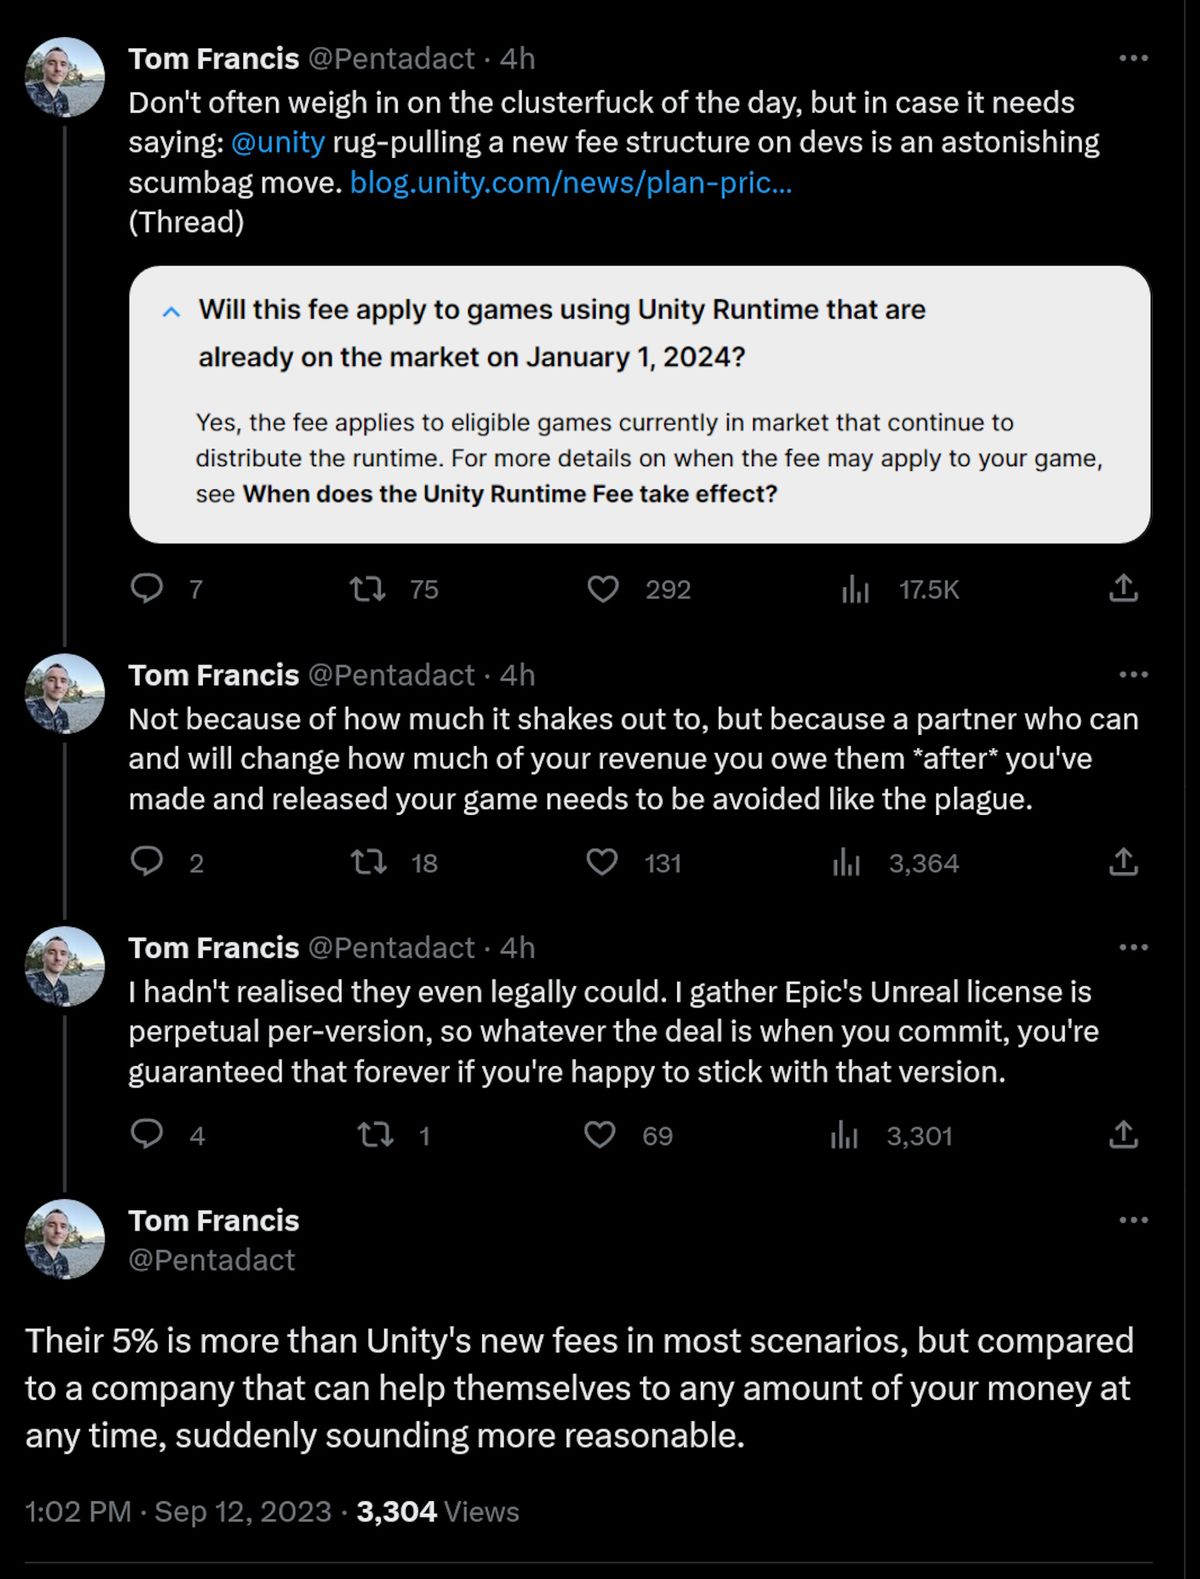Retweet the third tweet
Screen dimensions: 1200x1579
coord(373,1135)
